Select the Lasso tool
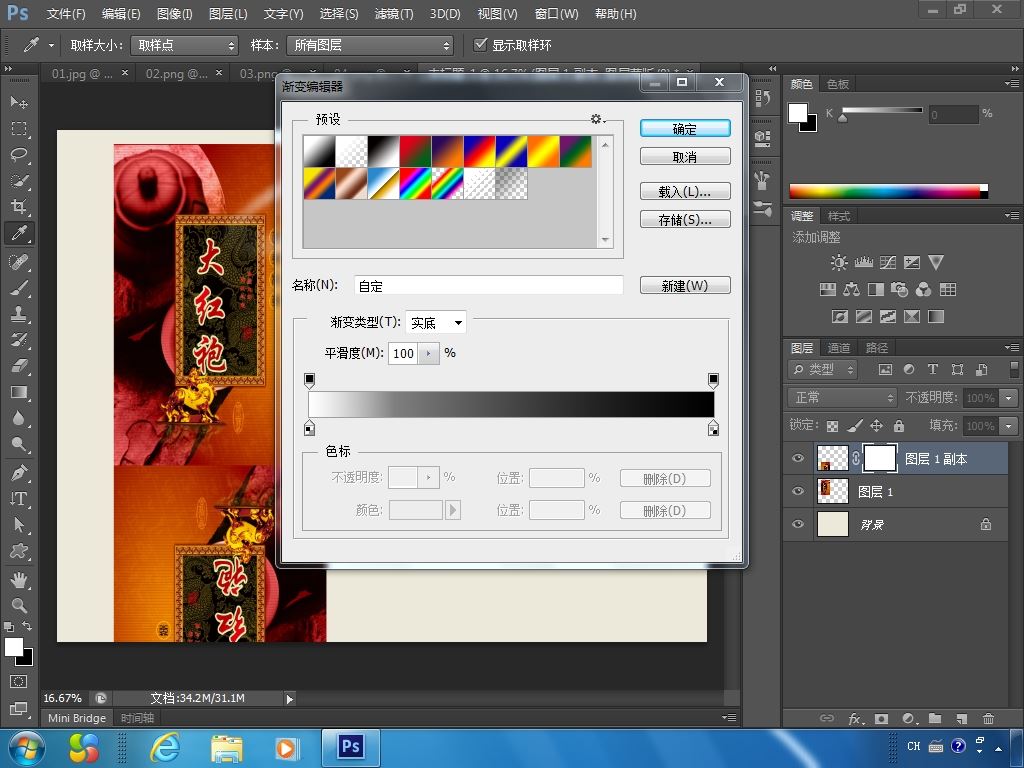The image size is (1024, 768). tap(19, 154)
